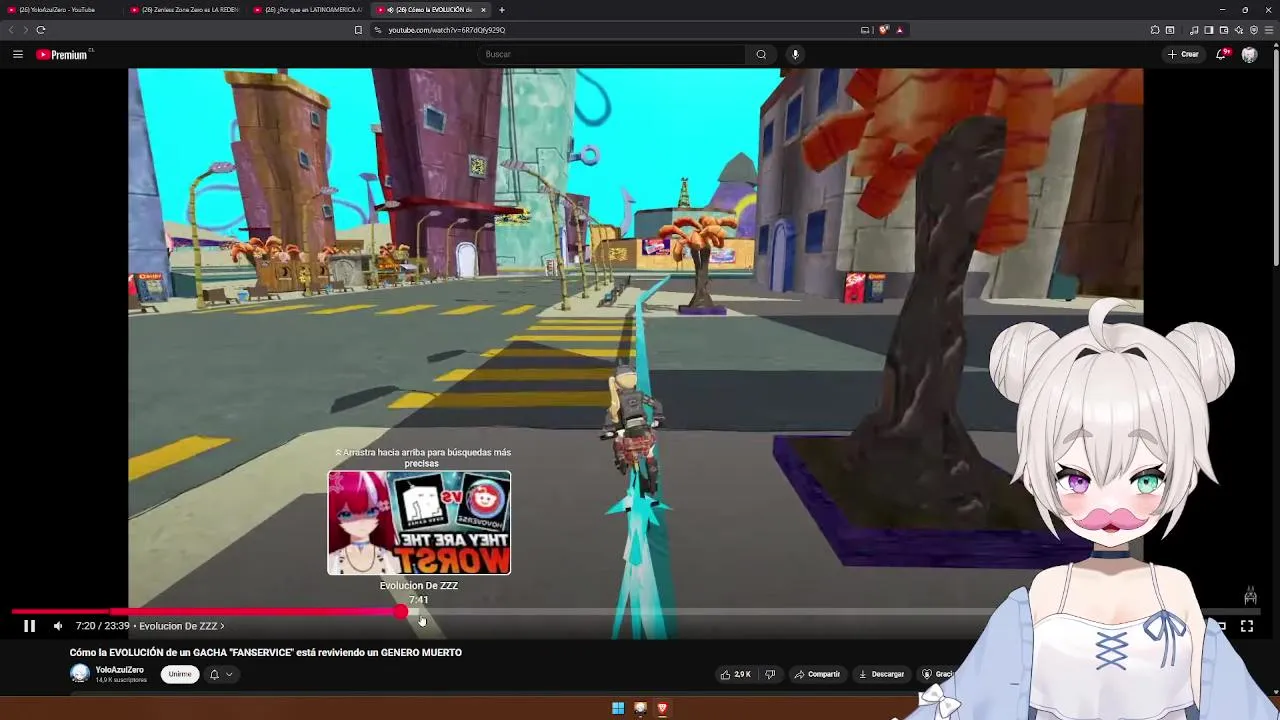Click the 7:20 / 23:39 time display
Image resolution: width=1280 pixels, height=720 pixels.
[x=103, y=626]
